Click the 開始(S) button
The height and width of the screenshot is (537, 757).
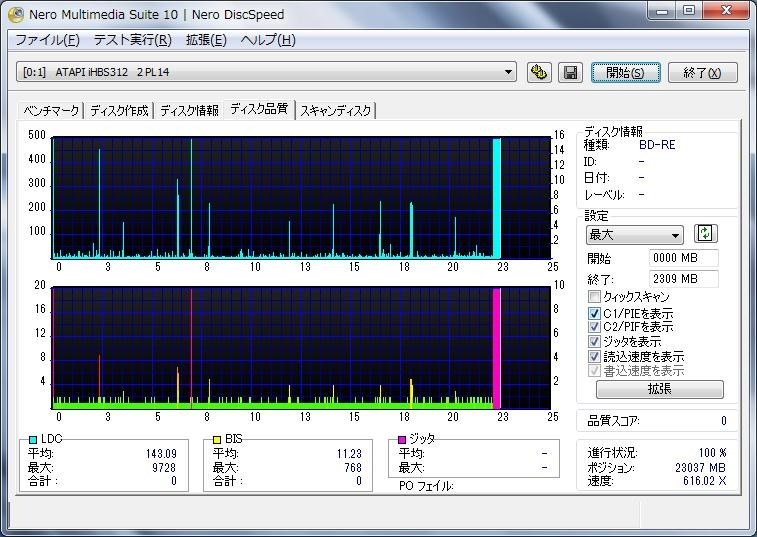pos(625,73)
